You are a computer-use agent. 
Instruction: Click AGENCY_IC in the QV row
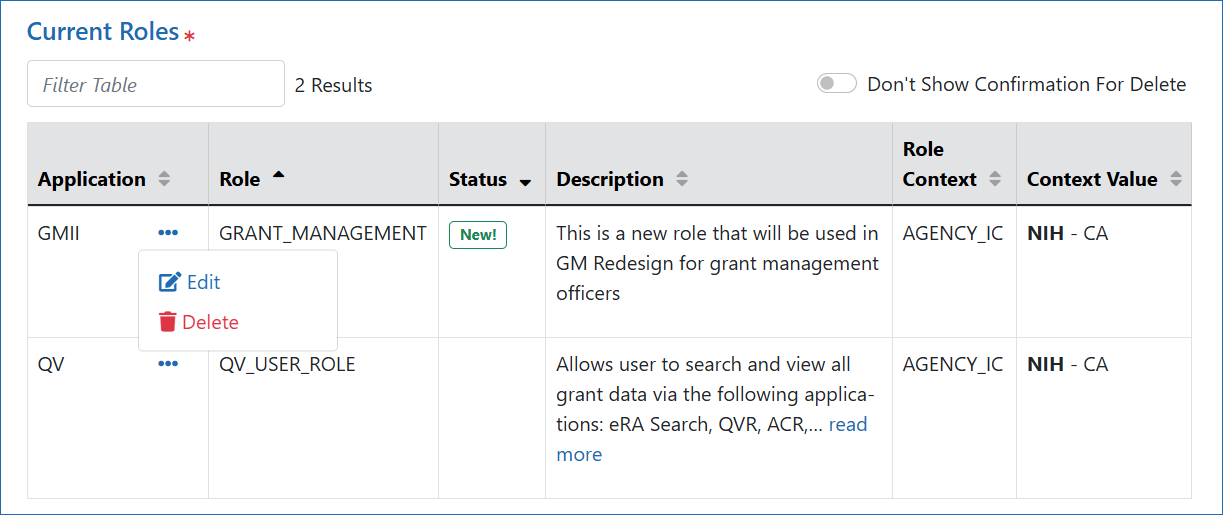(953, 364)
